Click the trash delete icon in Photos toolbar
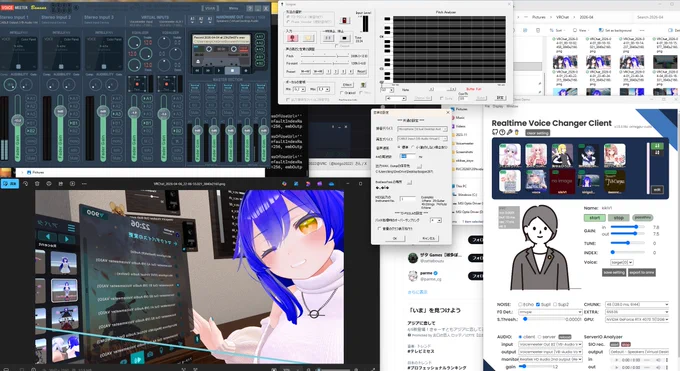The width and height of the screenshot is (680, 371). [37, 184]
